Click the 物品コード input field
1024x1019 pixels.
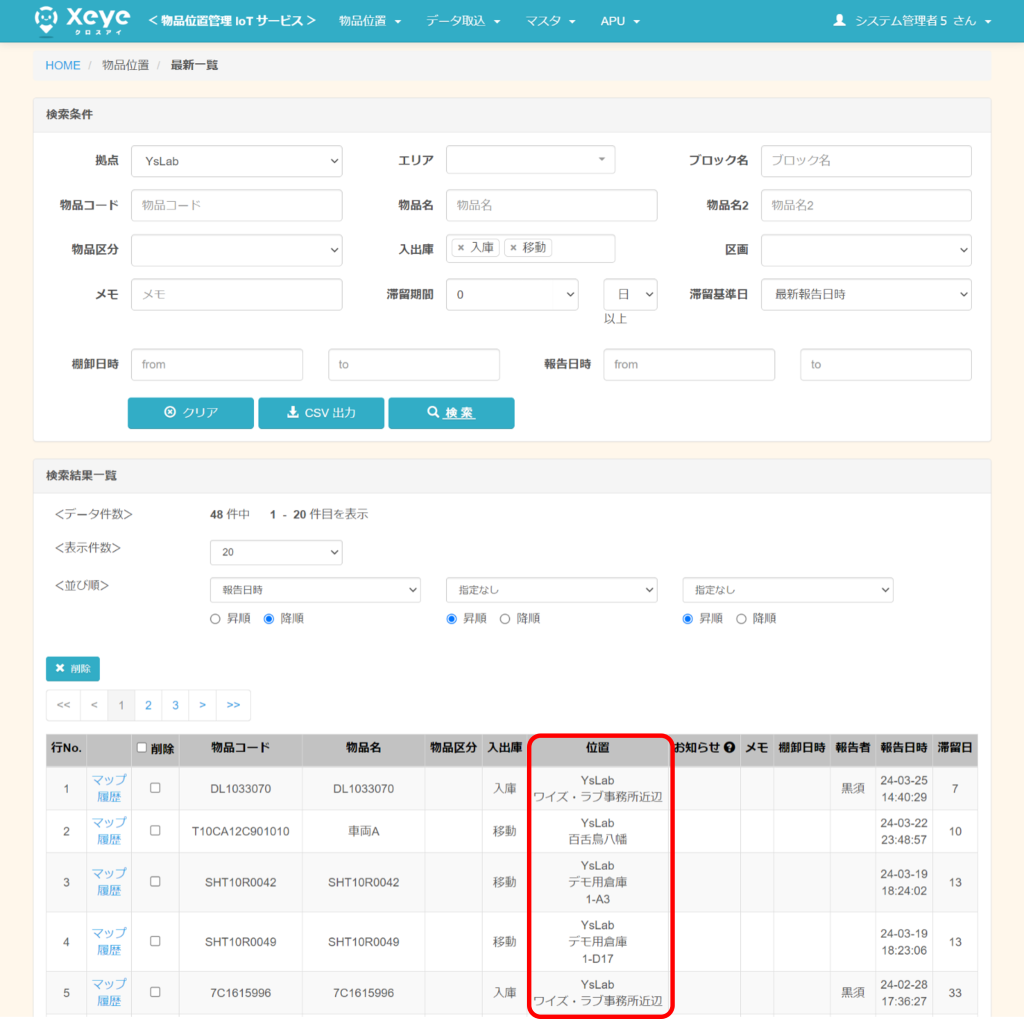pyautogui.click(x=236, y=205)
